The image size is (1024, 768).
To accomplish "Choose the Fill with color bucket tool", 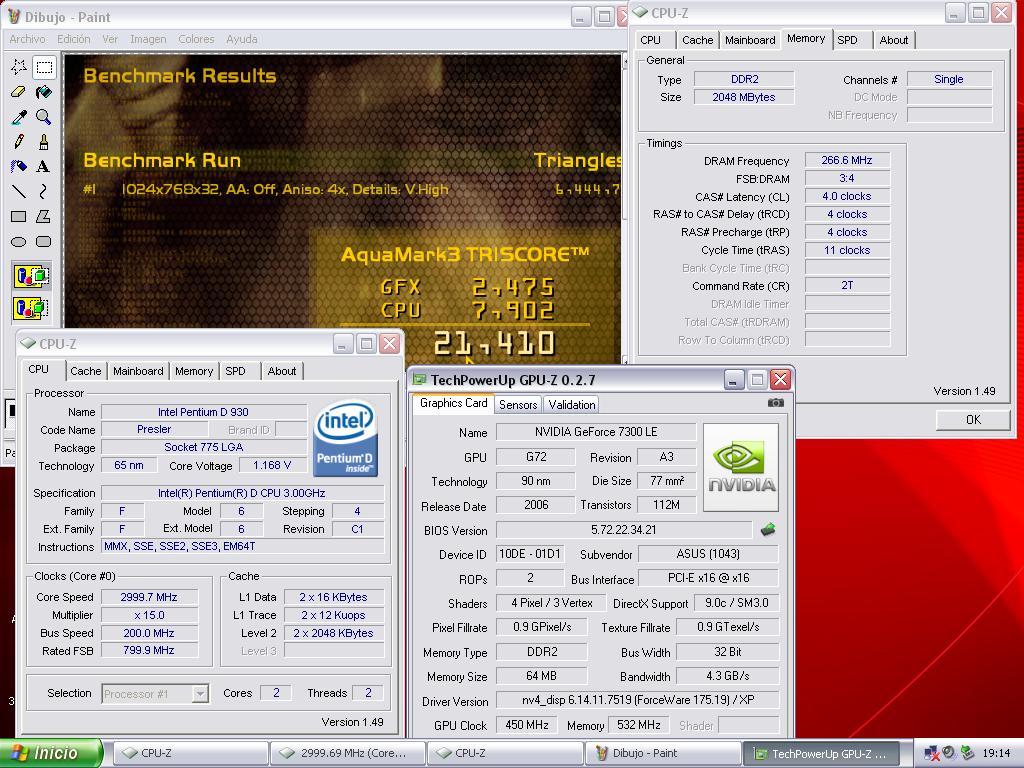I will 44,92.
